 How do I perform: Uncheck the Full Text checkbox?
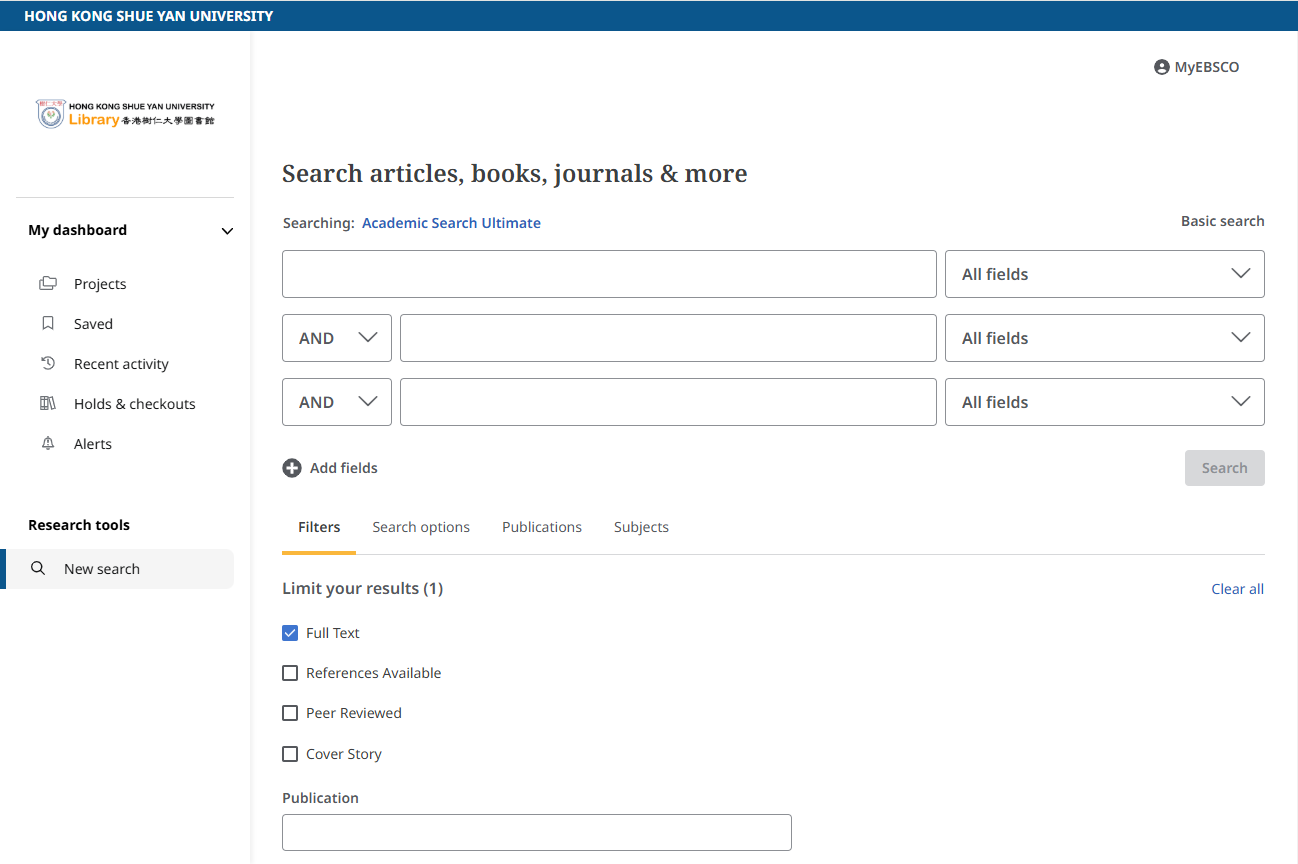tap(290, 633)
